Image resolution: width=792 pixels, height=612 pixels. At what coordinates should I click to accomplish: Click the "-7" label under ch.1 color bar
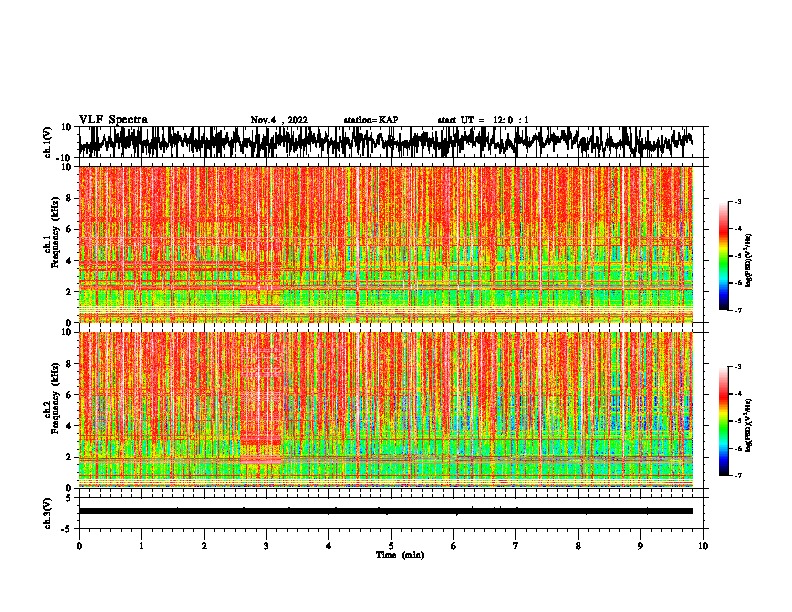tap(737, 310)
